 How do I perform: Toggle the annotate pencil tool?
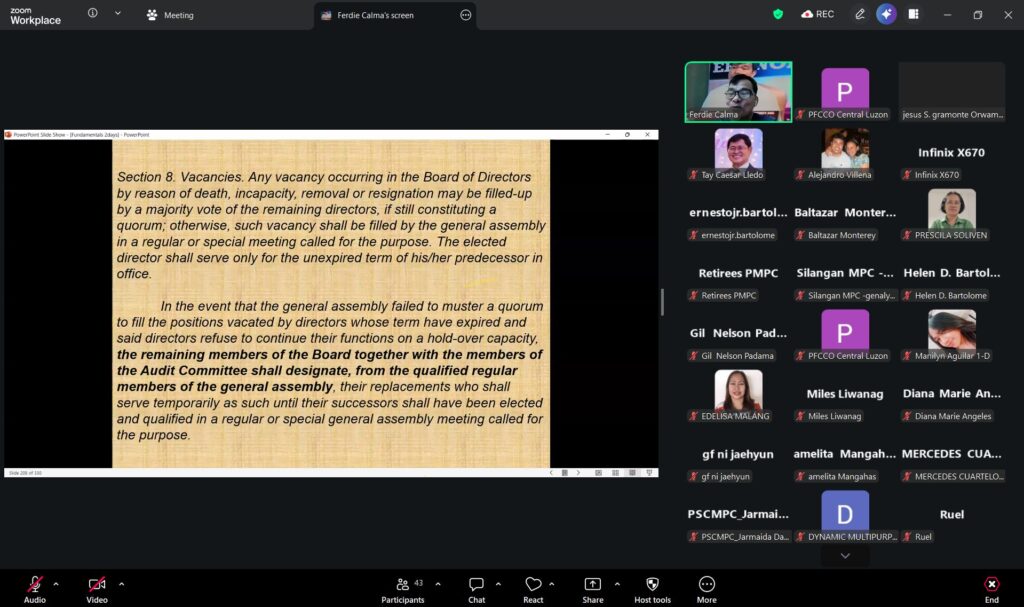(859, 14)
